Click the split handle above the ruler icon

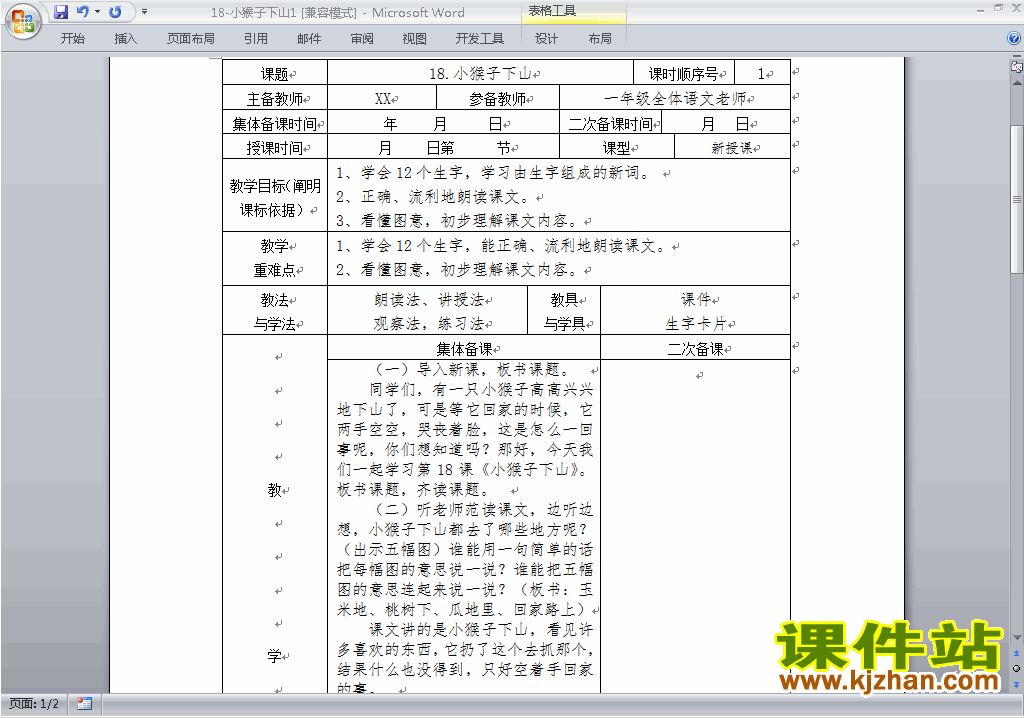tap(1016, 57)
